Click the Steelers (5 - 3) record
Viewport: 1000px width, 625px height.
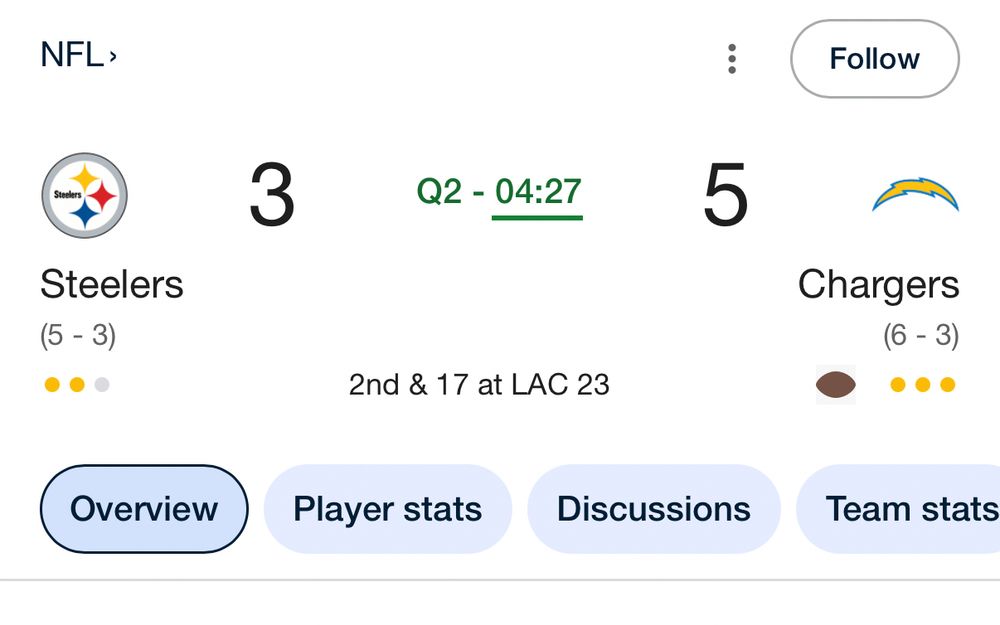click(x=78, y=335)
